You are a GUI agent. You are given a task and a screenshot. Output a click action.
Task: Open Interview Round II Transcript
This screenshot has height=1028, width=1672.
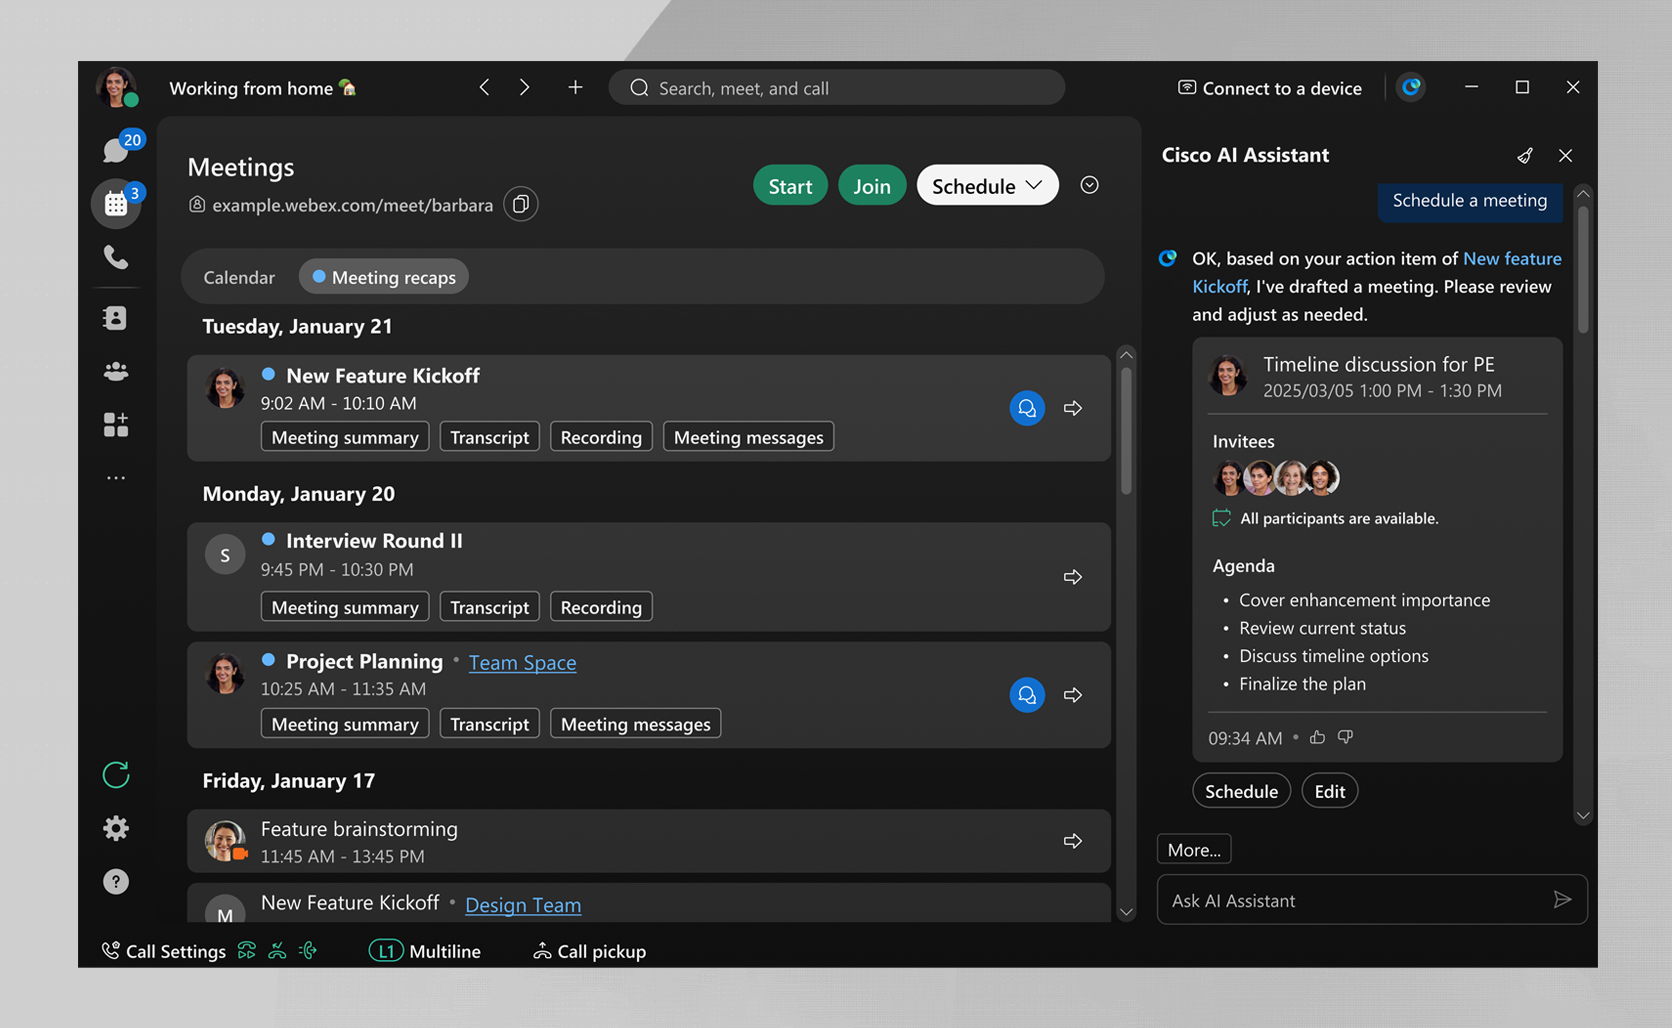490,607
